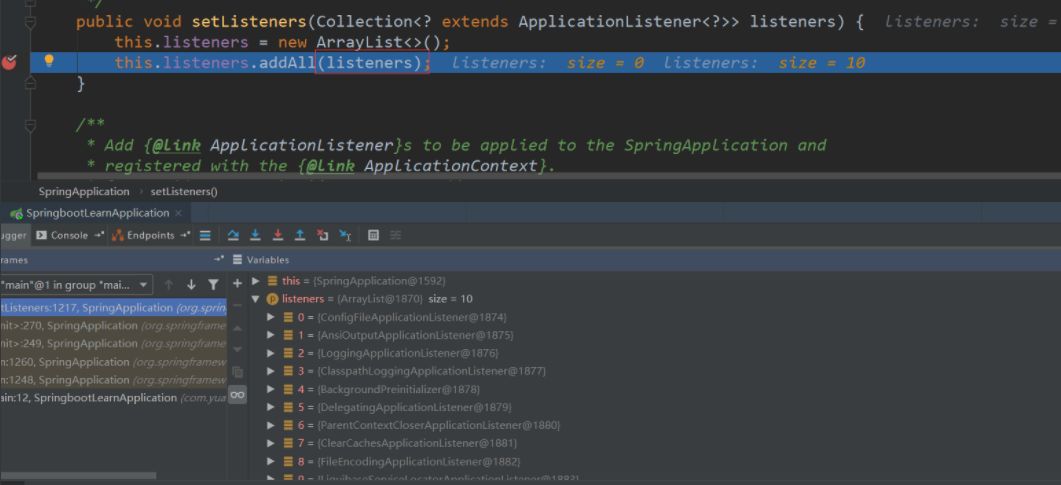The height and width of the screenshot is (485, 1061).
Task: Click SpringApplication in the breadcrumb bar
Action: (x=84, y=191)
